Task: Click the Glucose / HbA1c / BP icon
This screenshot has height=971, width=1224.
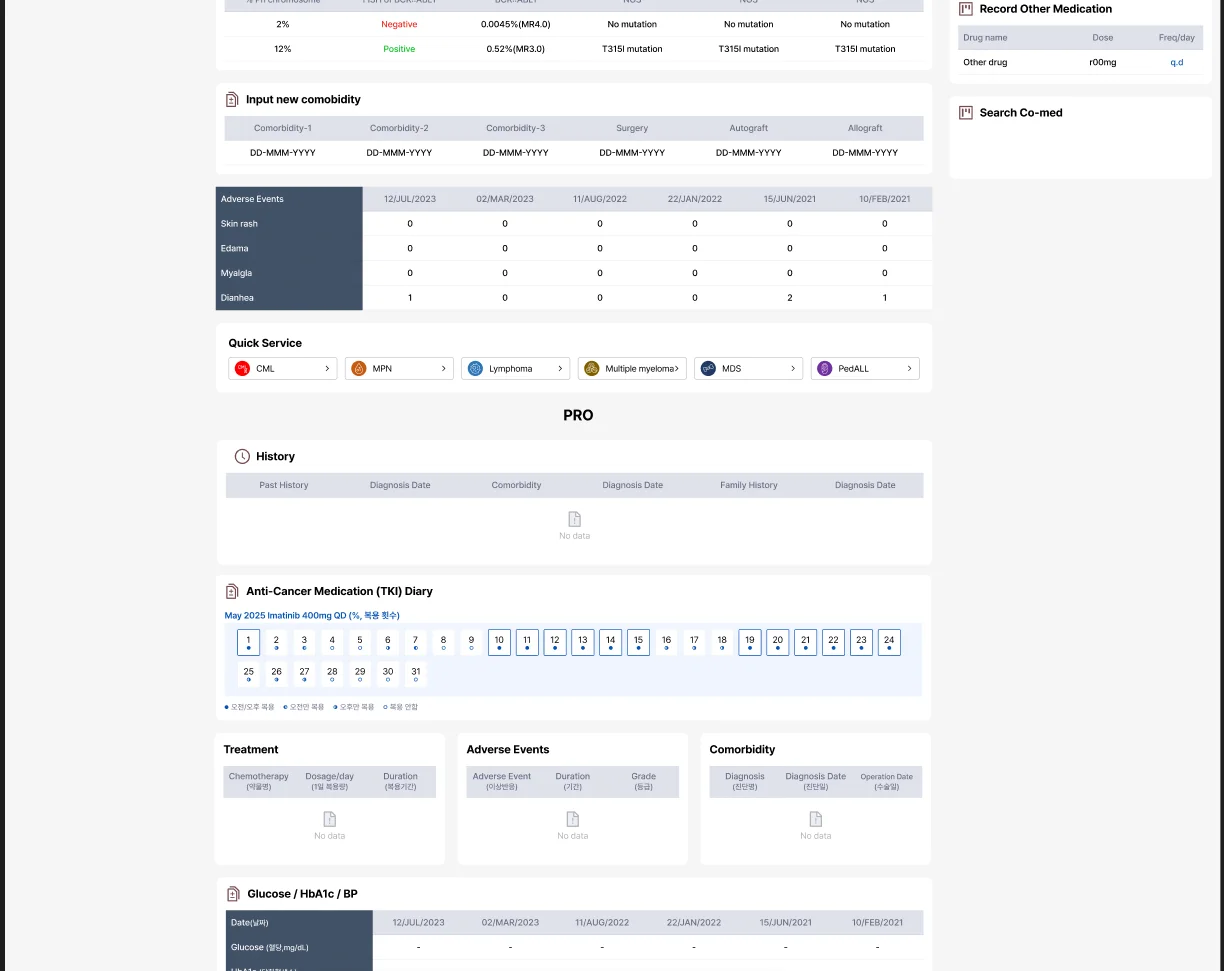Action: pos(233,894)
